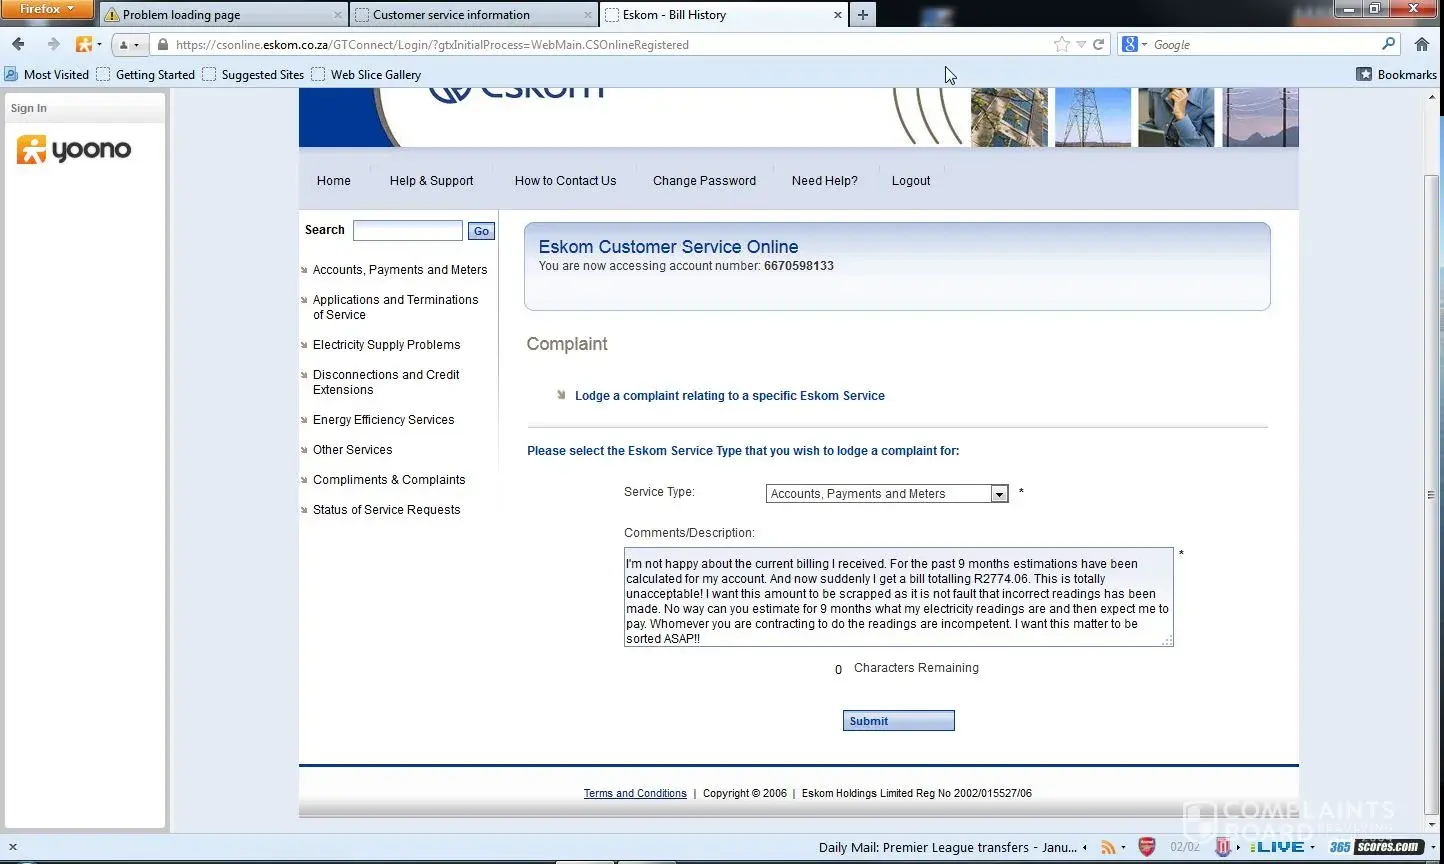
Task: Open a new tab with plus button
Action: point(862,14)
